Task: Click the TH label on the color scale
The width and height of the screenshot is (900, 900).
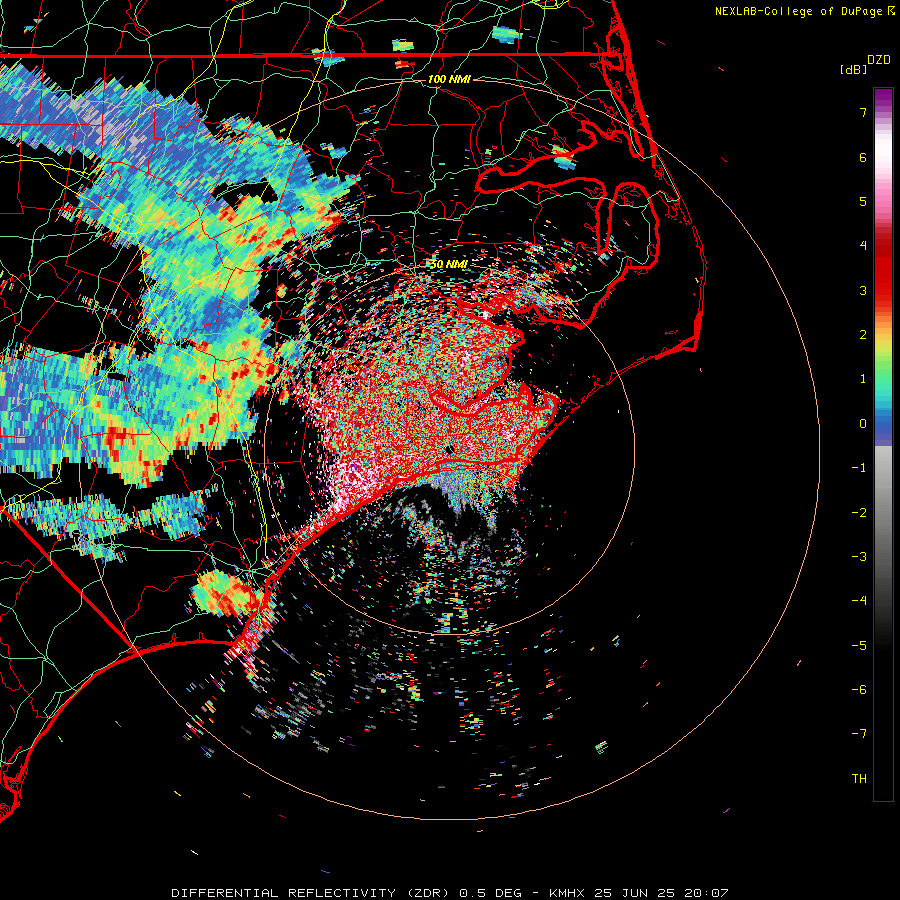Action: 859,779
